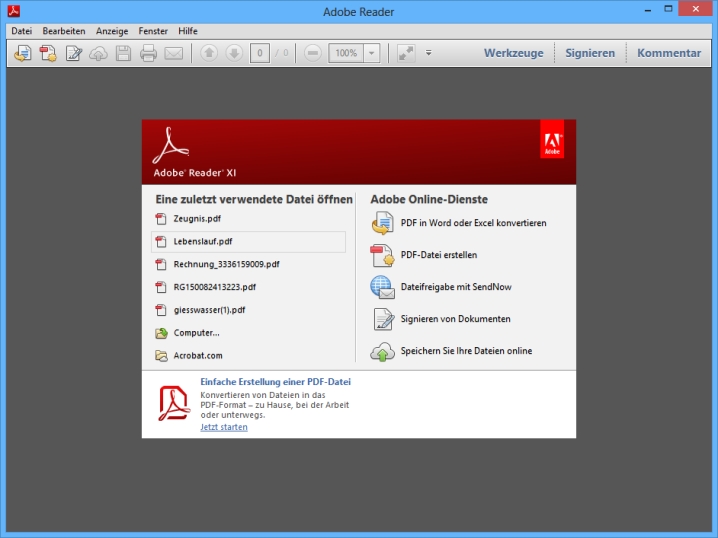718x538 pixels.
Task: Browse files via Computer... entry
Action: [196, 332]
